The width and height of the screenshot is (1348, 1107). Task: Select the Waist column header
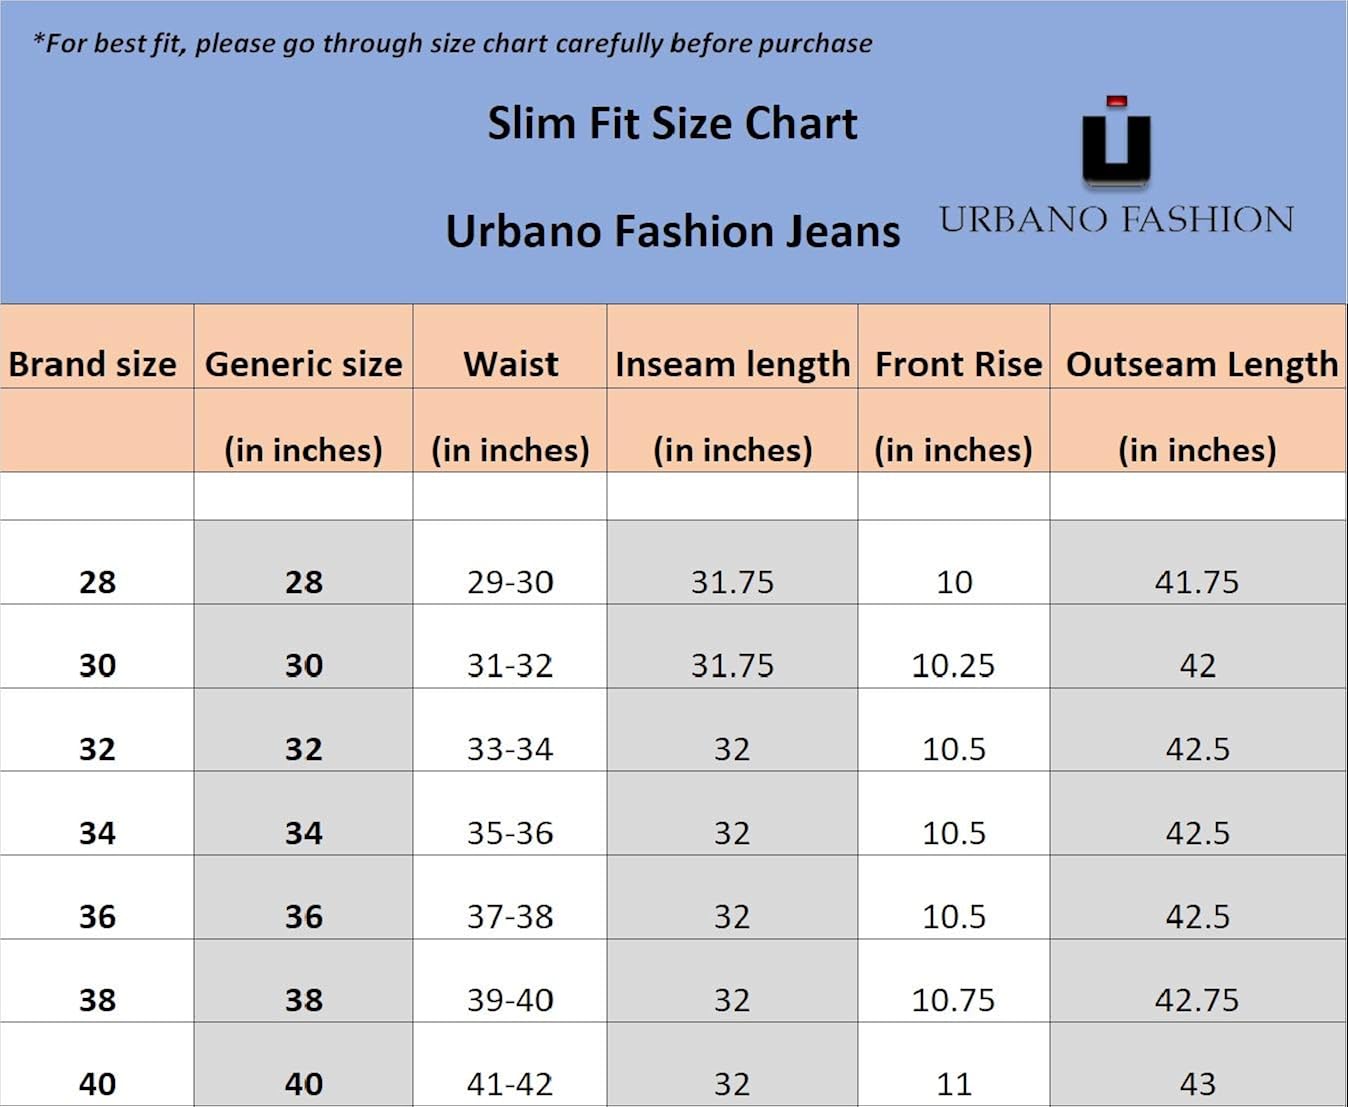510,364
